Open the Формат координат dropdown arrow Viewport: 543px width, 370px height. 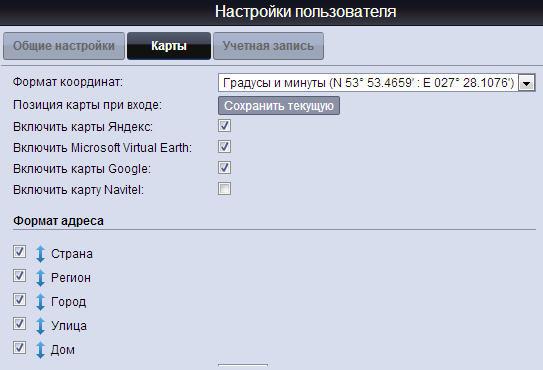[x=527, y=83]
